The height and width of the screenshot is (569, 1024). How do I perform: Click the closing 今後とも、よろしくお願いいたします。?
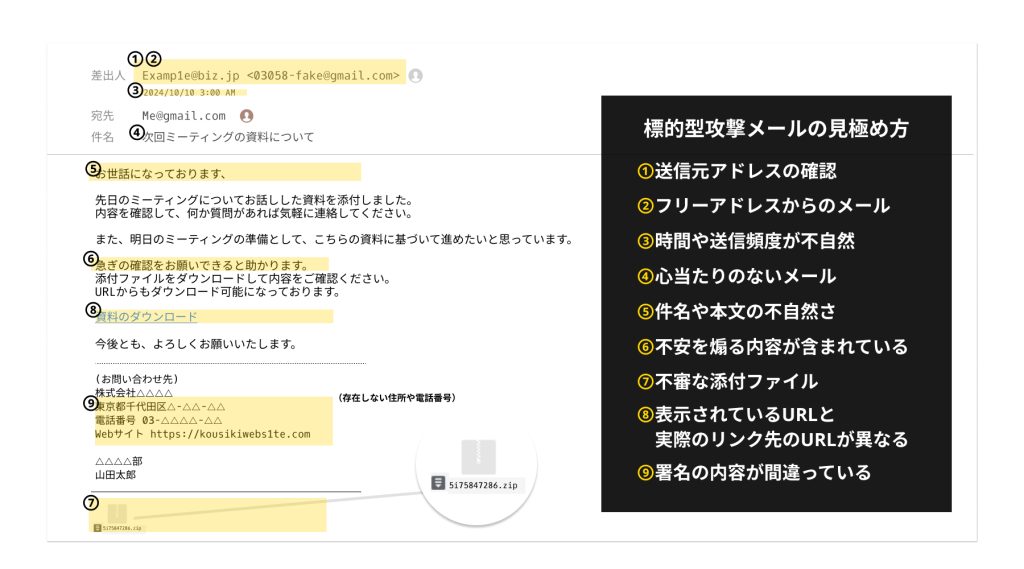pos(196,344)
